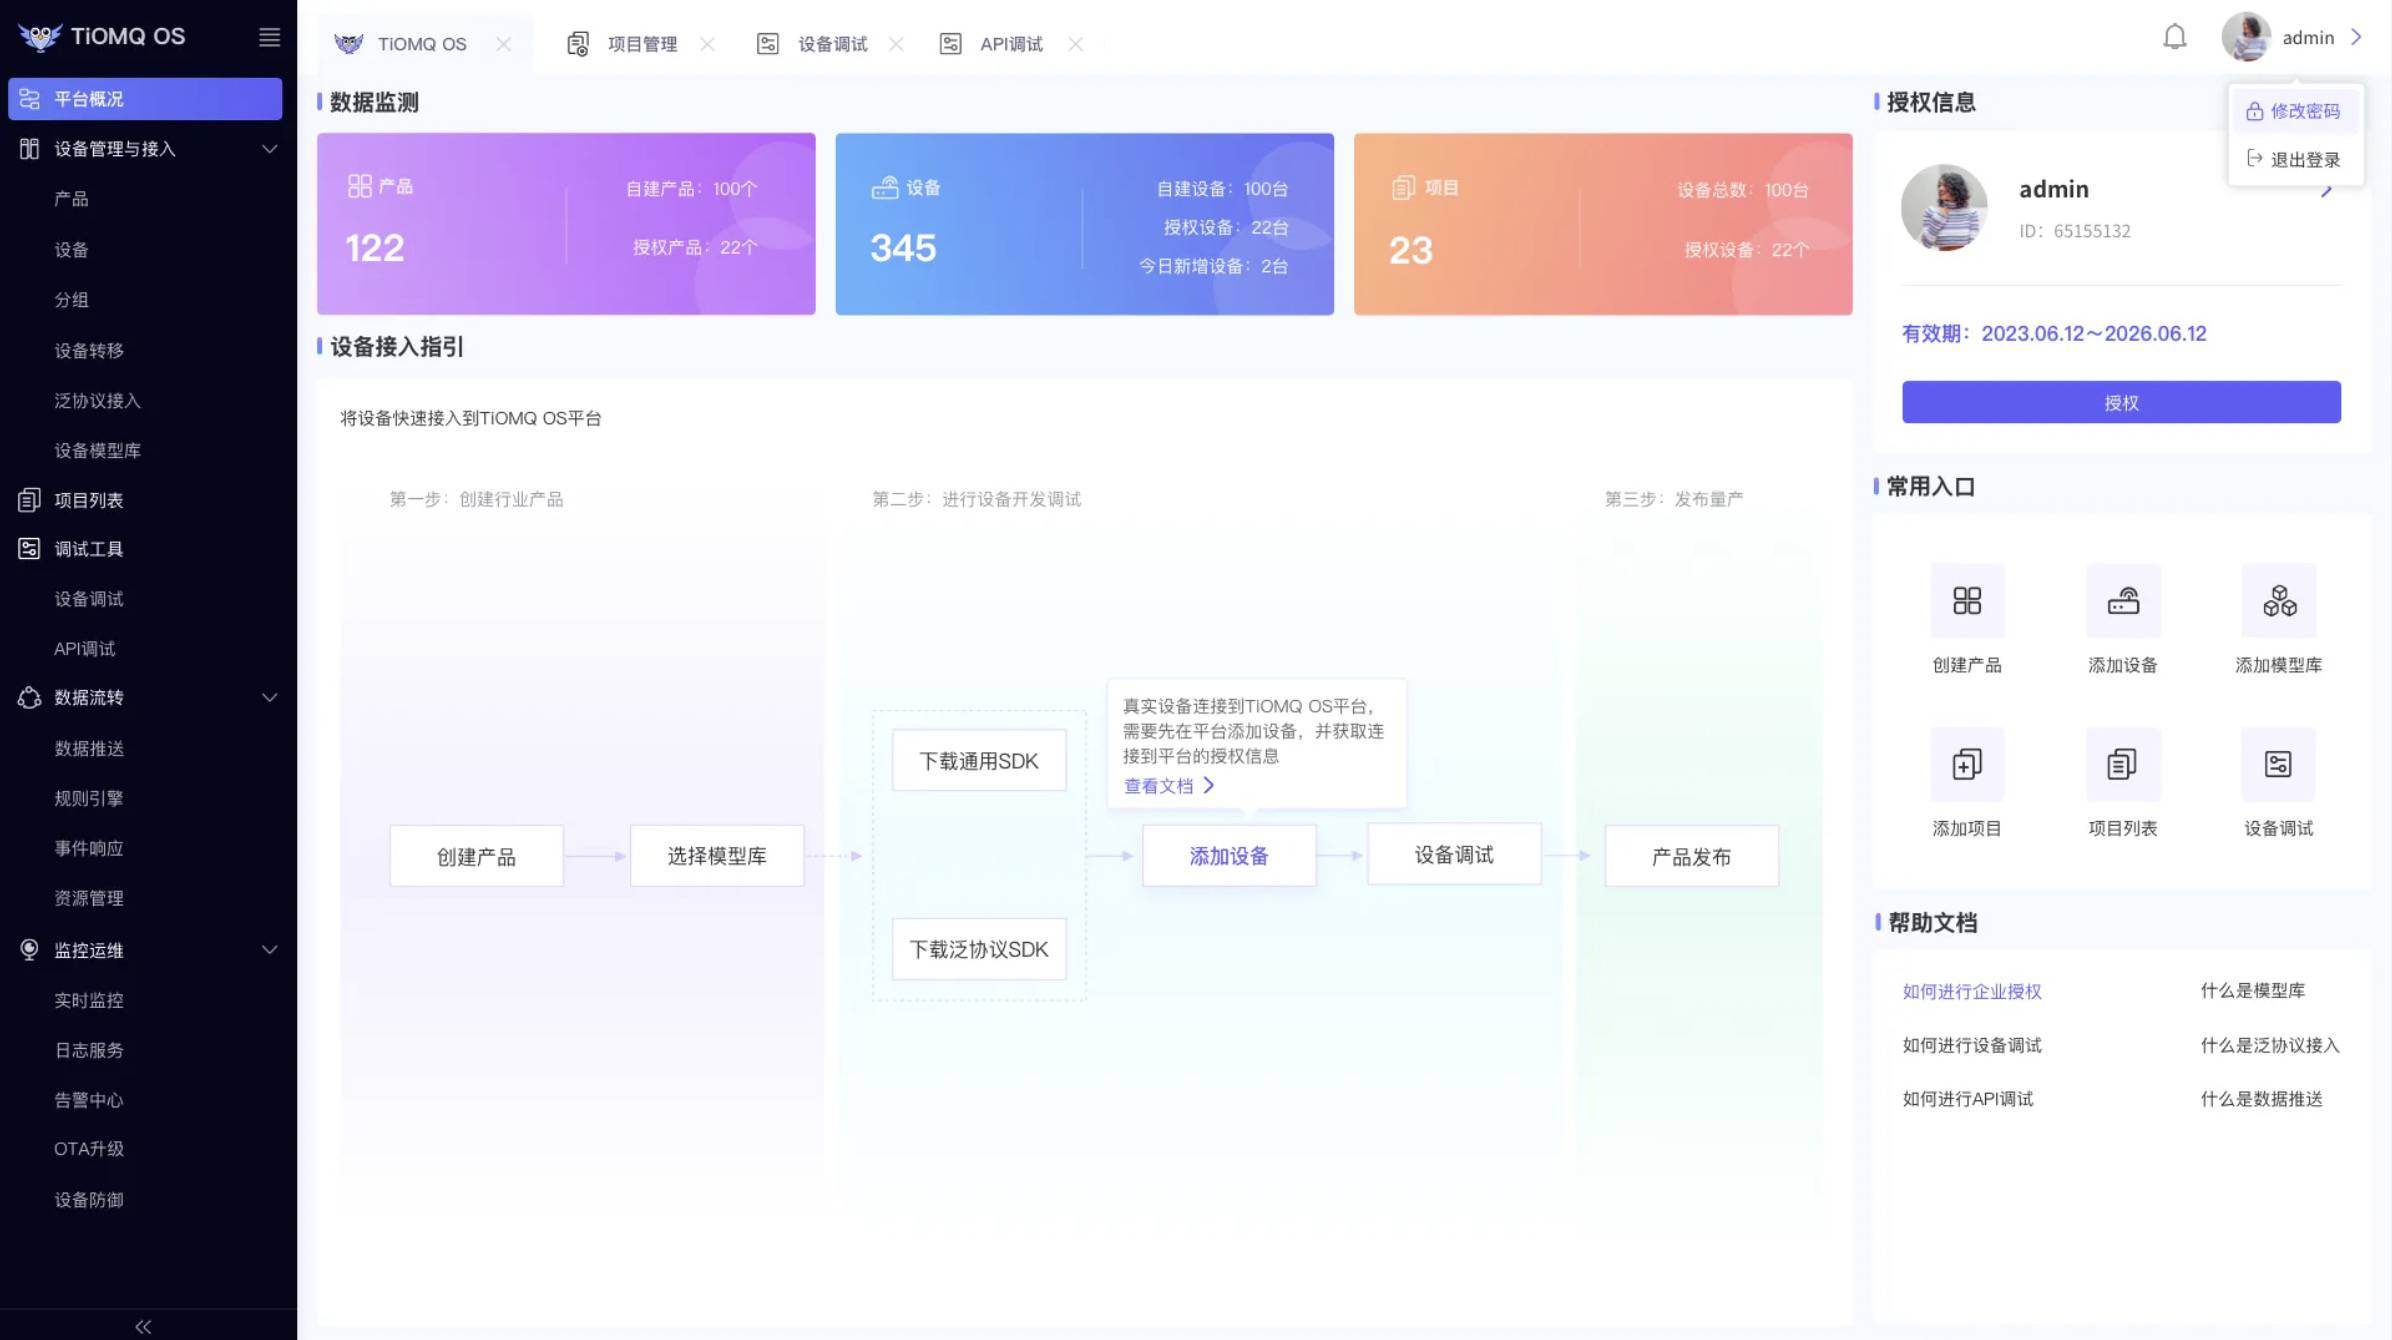Open 设备模型库 in the sidebar
The width and height of the screenshot is (2392, 1340).
tap(97, 451)
